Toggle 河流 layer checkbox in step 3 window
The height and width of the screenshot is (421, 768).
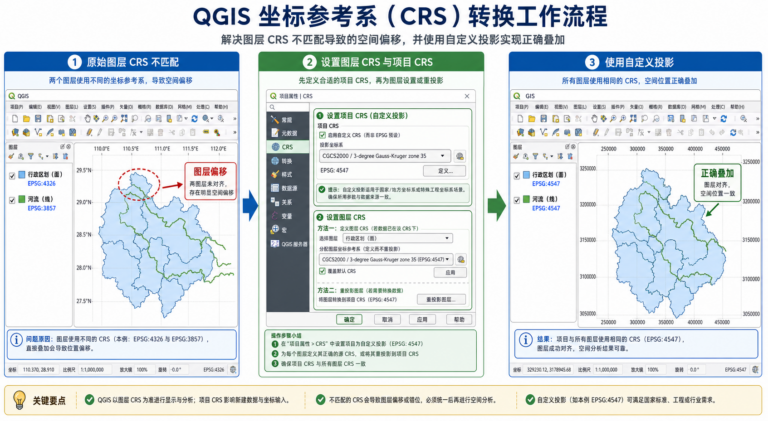tap(517, 200)
